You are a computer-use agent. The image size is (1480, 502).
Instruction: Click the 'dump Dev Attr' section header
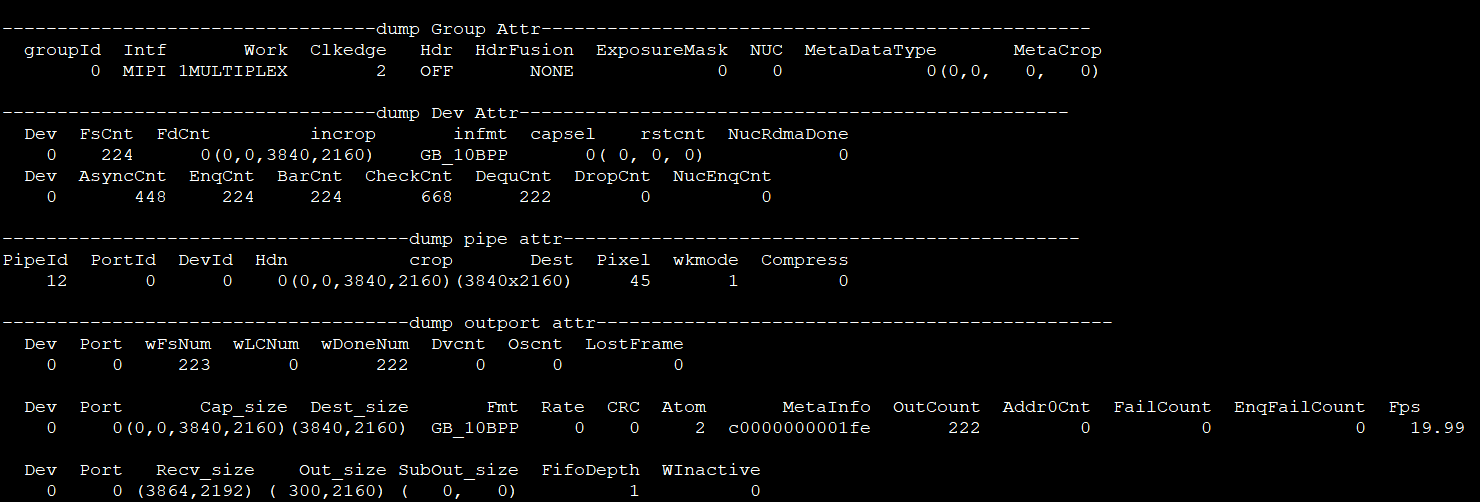pyautogui.click(x=450, y=113)
